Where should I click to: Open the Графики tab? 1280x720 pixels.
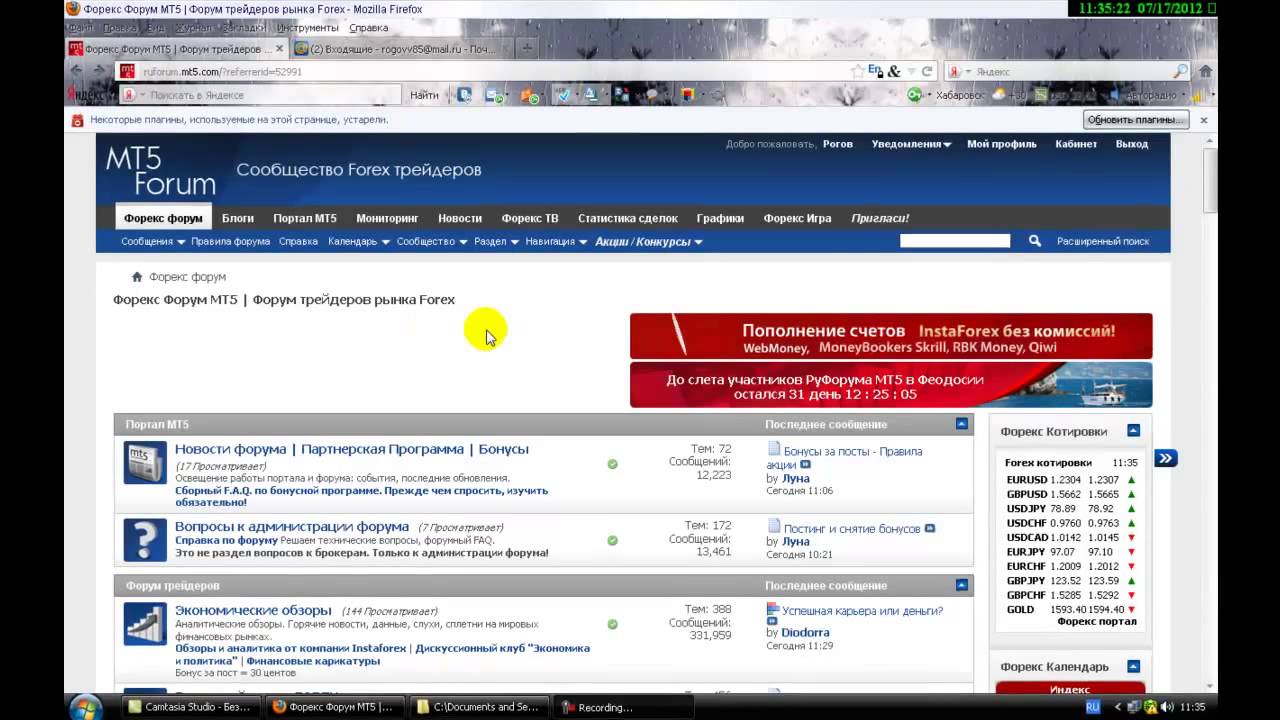(x=720, y=218)
